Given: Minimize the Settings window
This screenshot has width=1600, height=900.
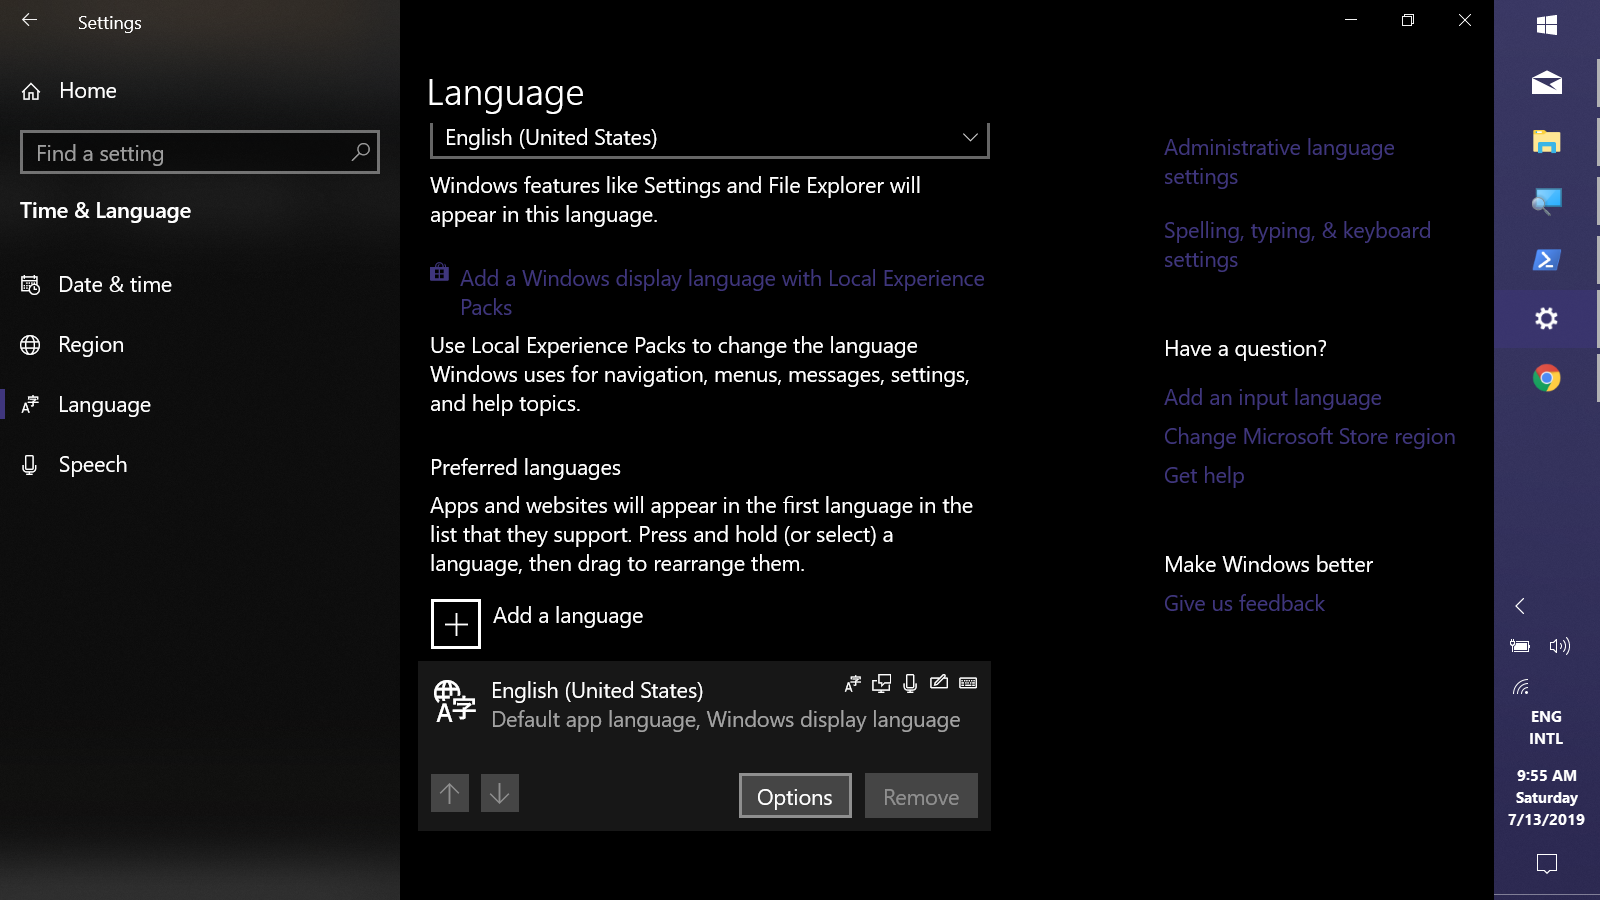Looking at the screenshot, I should coord(1351,20).
